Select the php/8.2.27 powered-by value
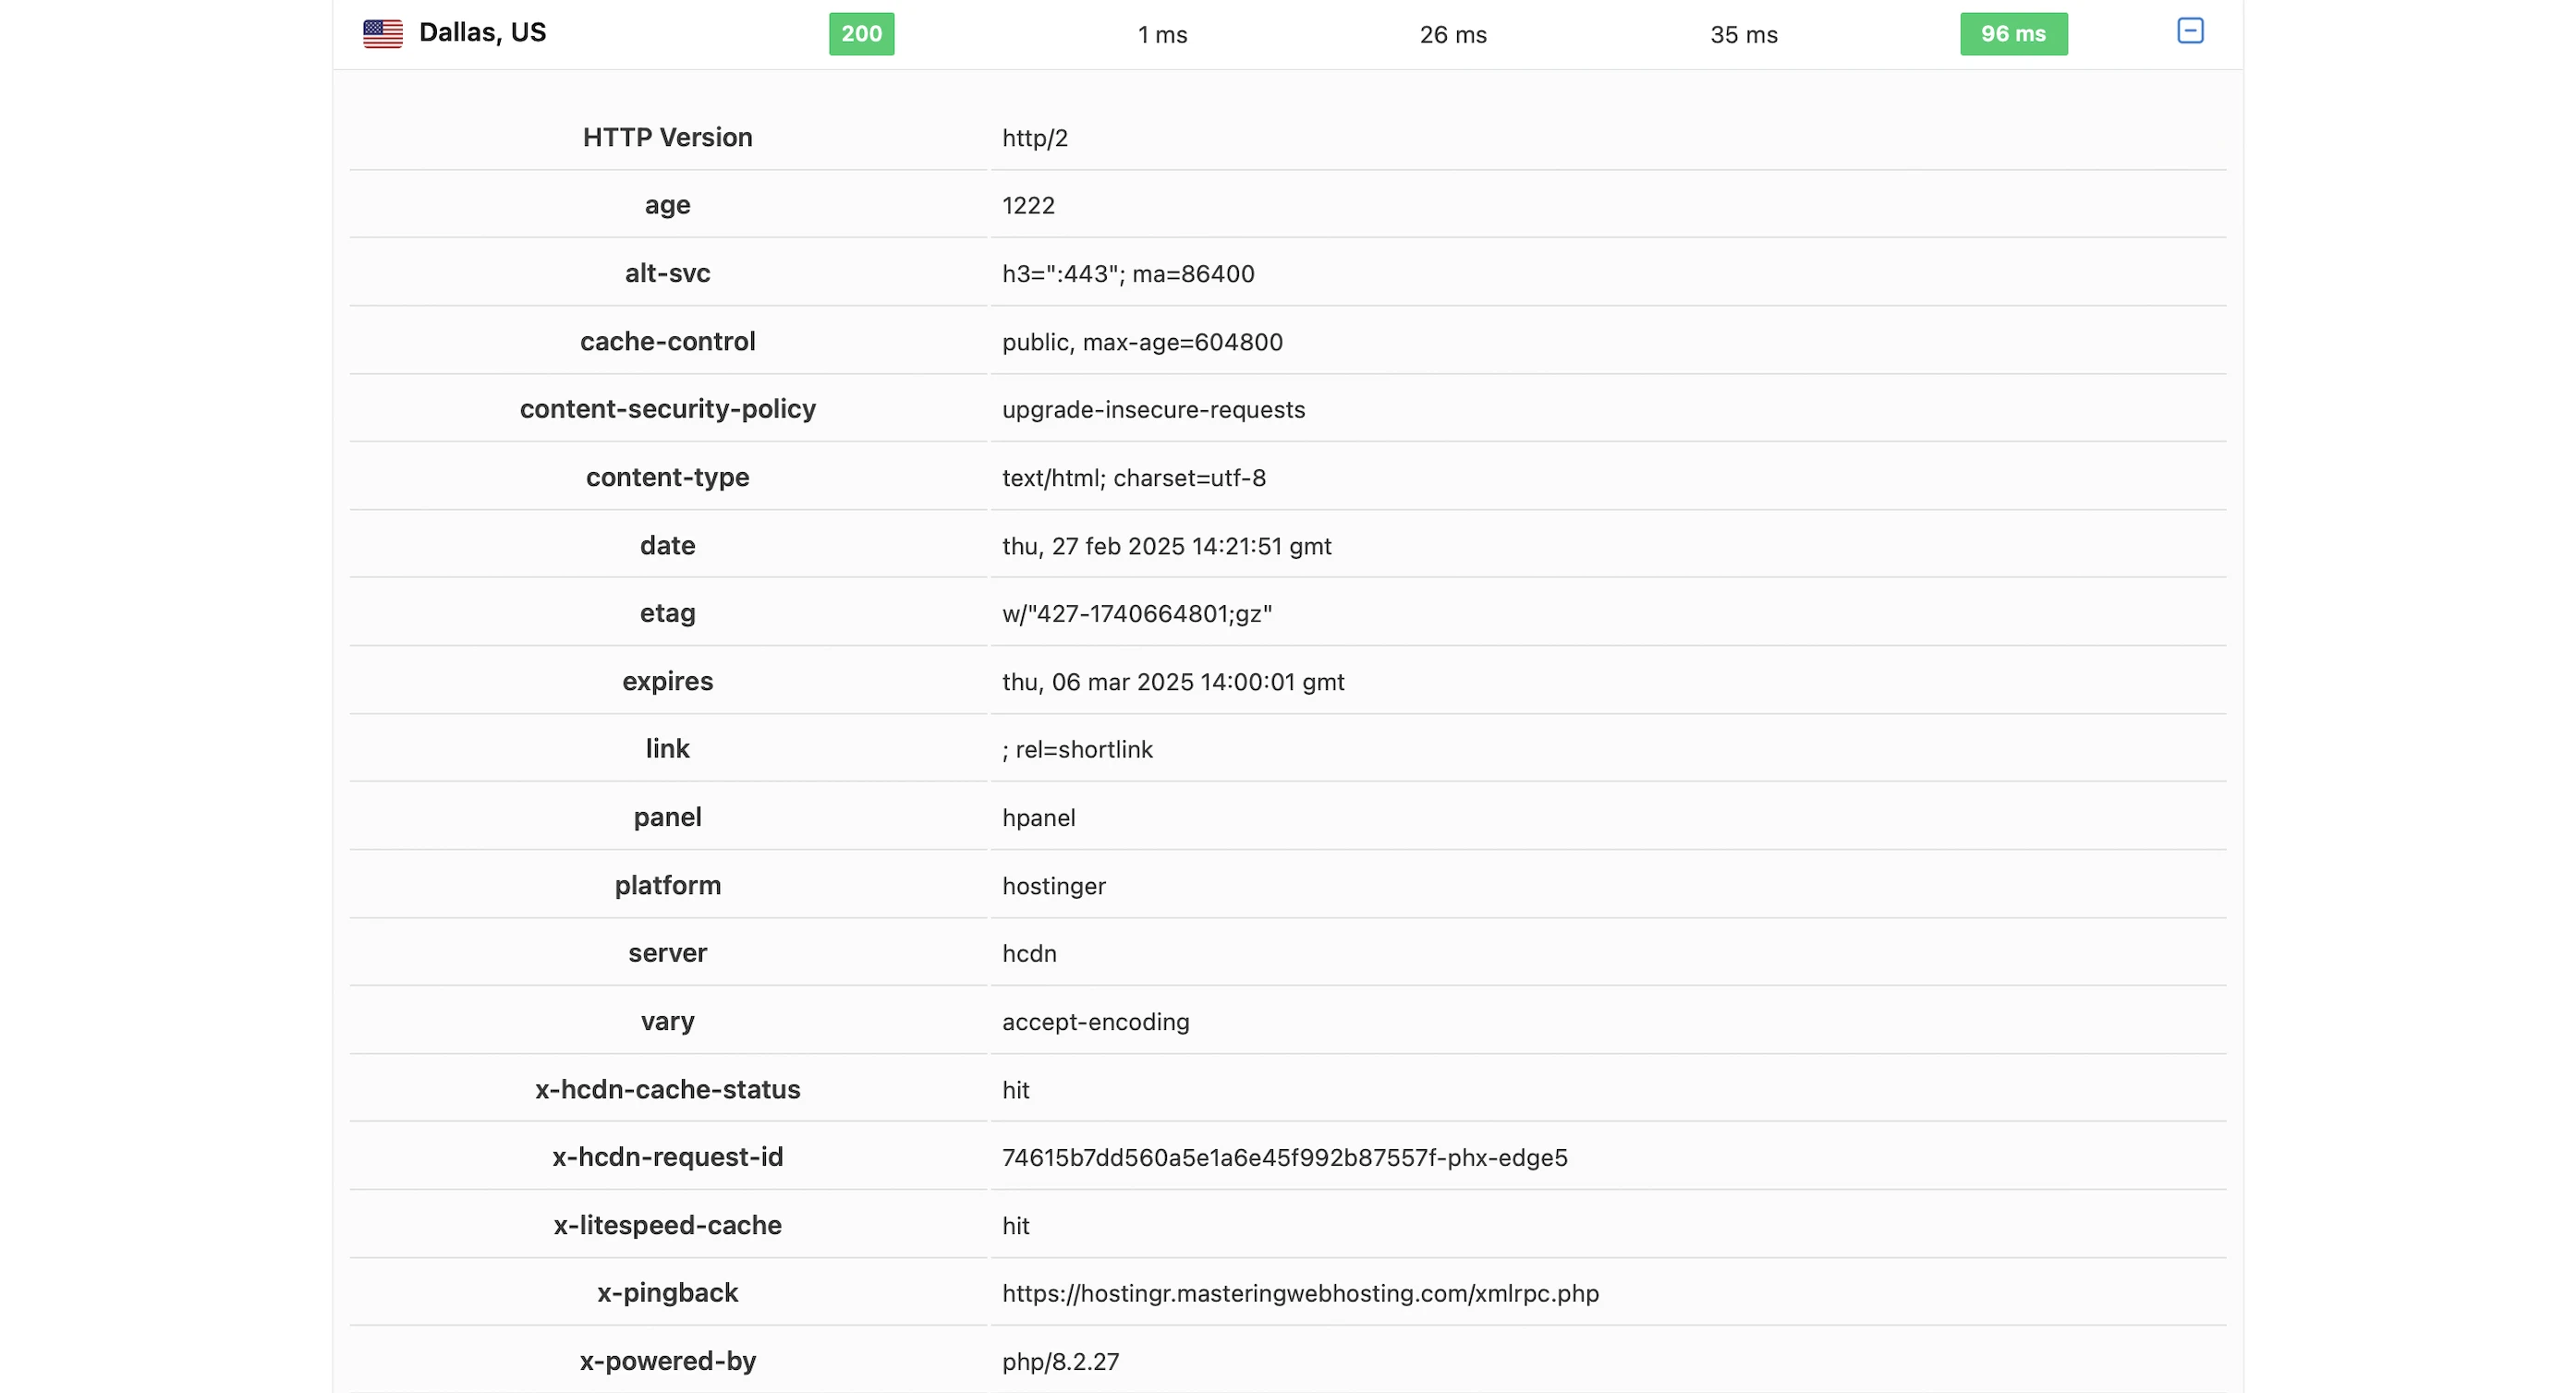The image size is (2576, 1393). pos(1060,1361)
